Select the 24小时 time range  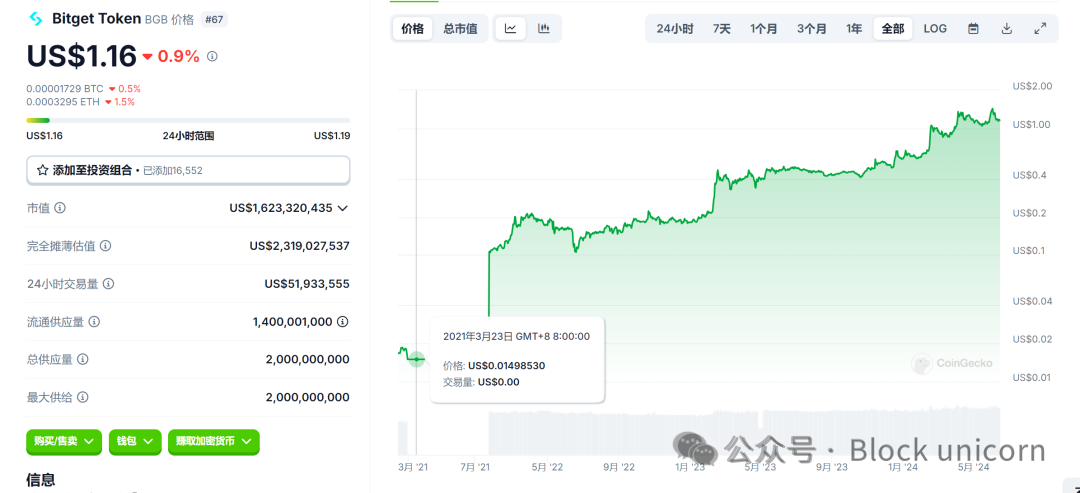coord(674,29)
